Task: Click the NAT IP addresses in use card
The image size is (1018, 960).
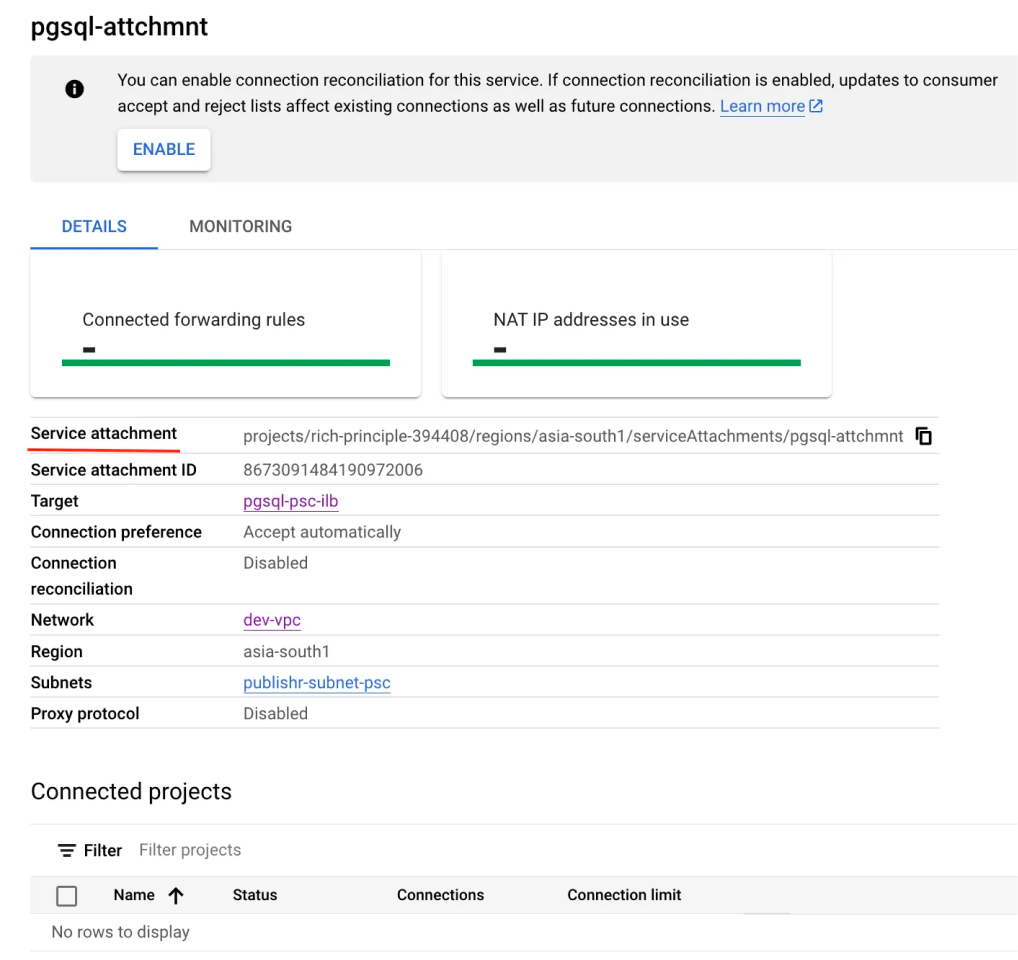Action: coord(636,324)
